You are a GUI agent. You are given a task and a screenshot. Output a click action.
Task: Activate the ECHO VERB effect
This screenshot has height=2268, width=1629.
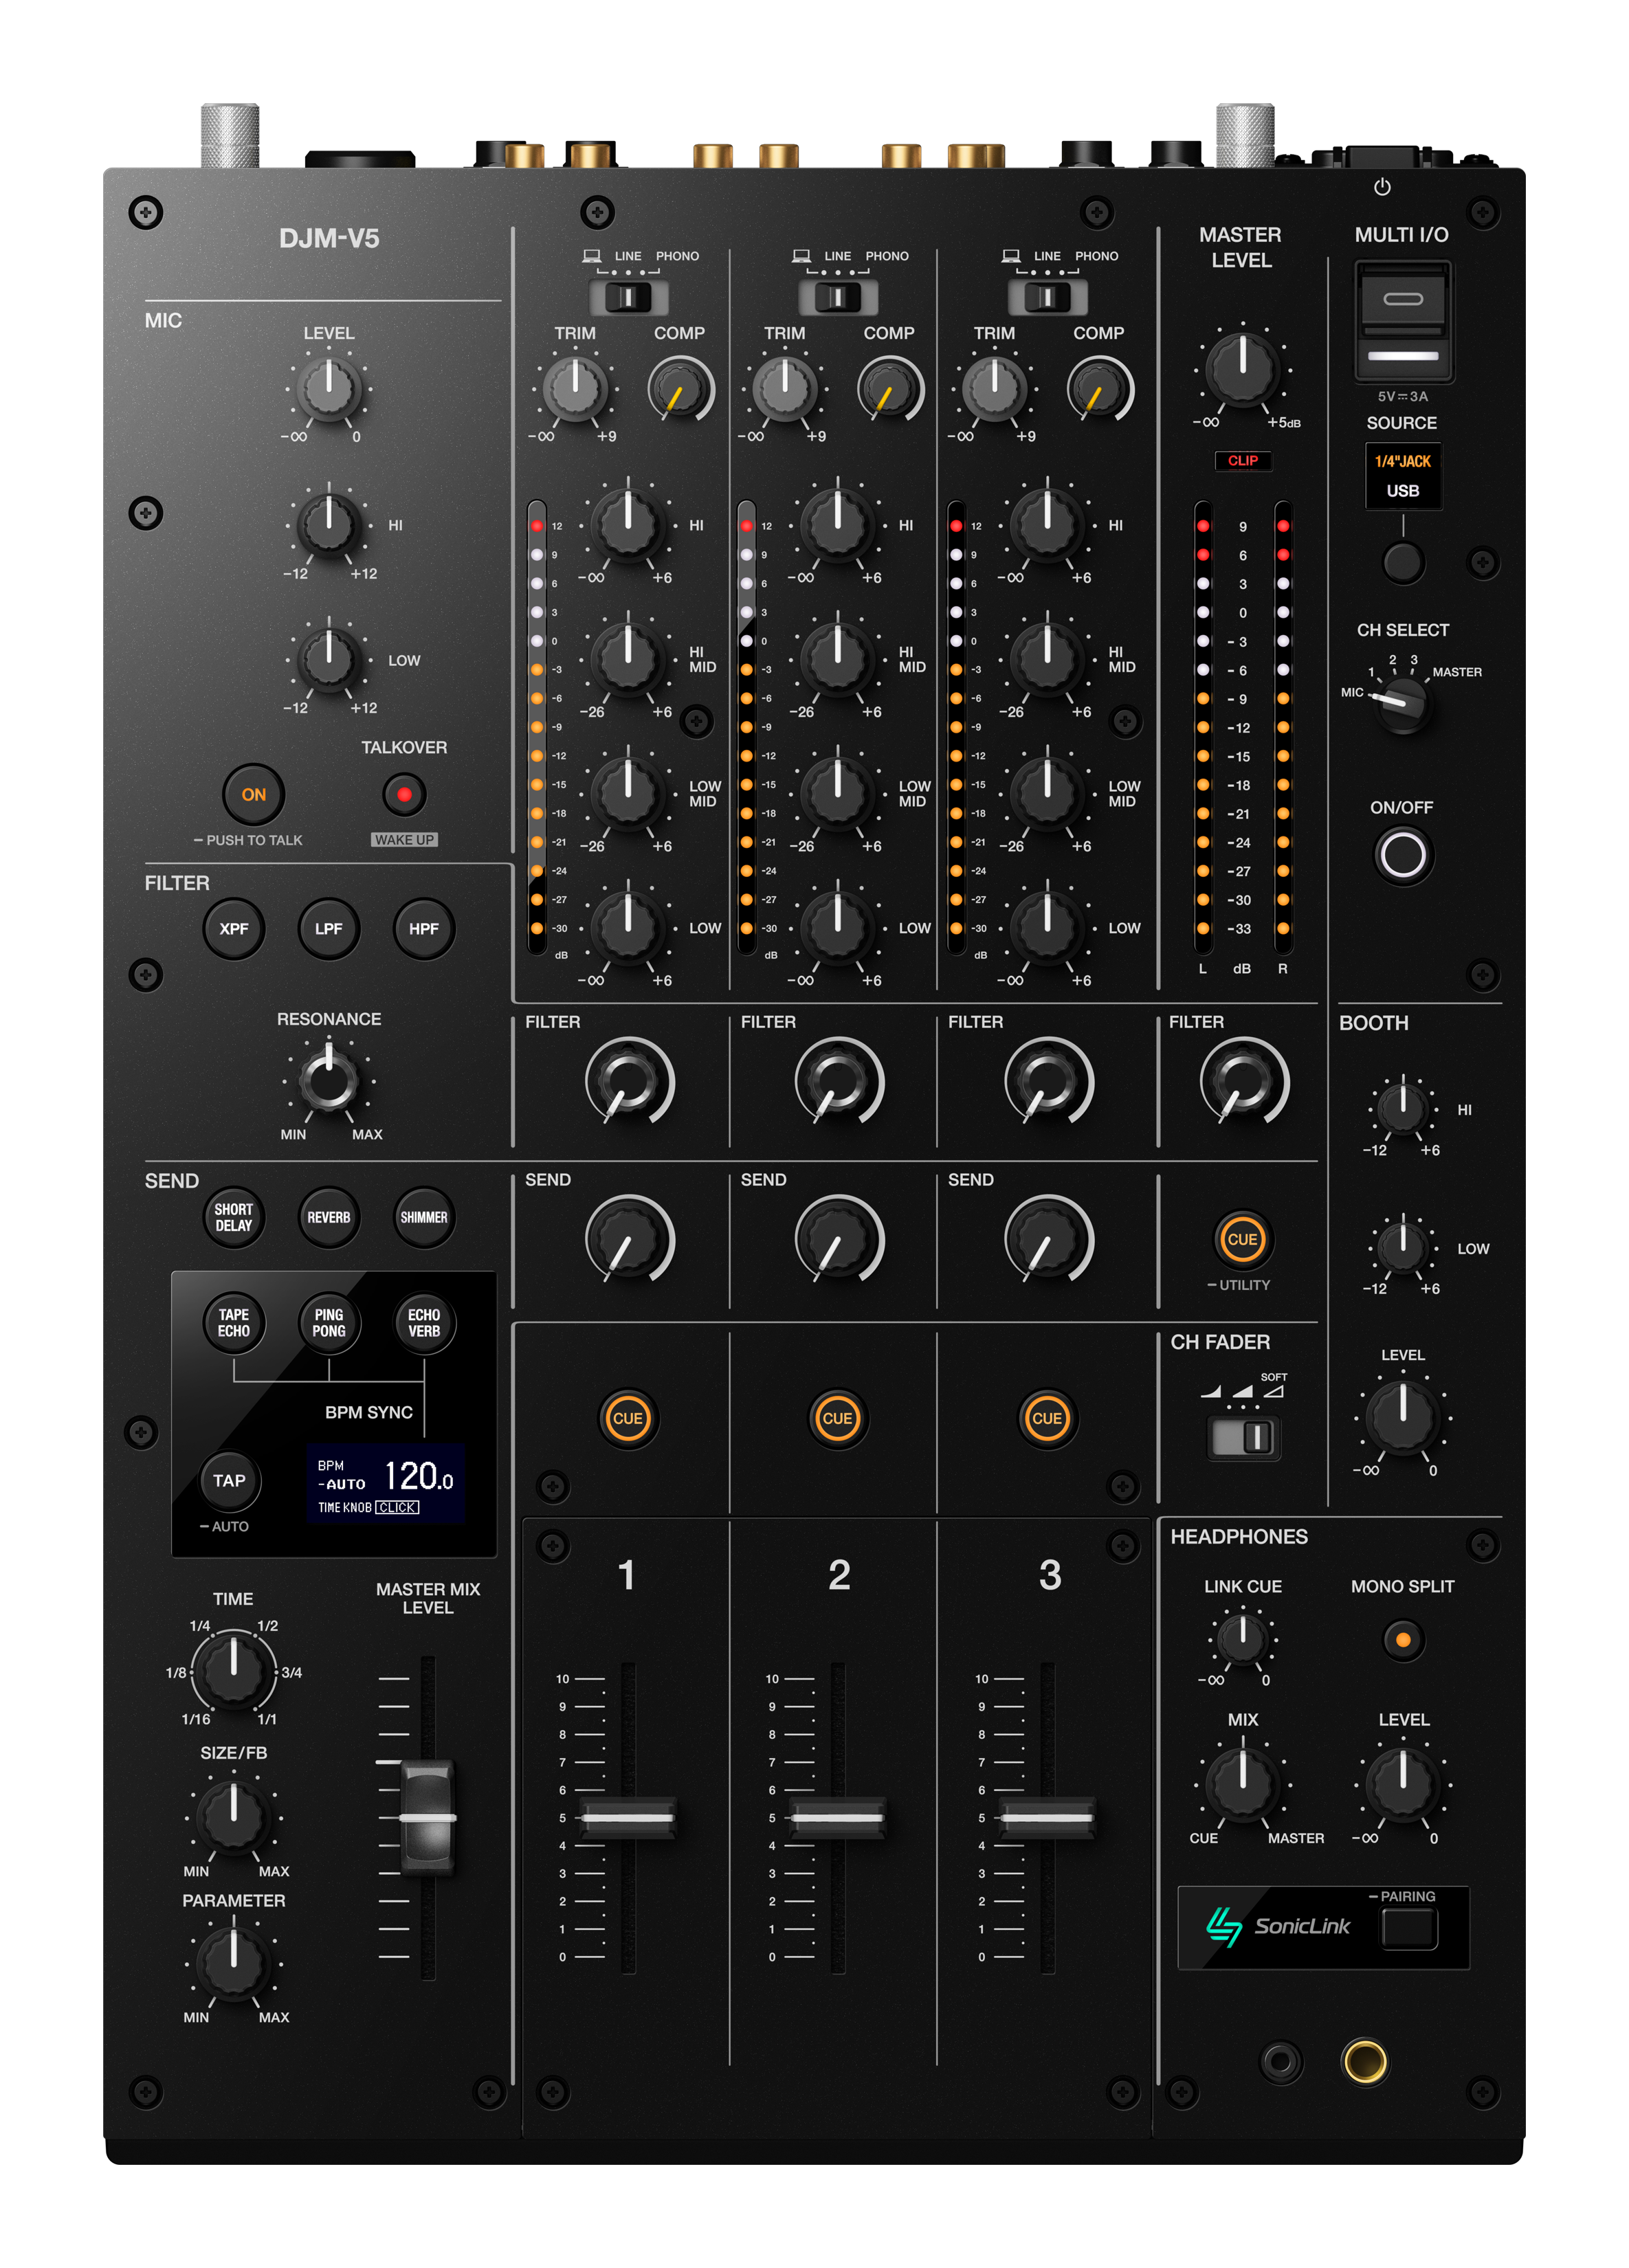click(x=423, y=1322)
